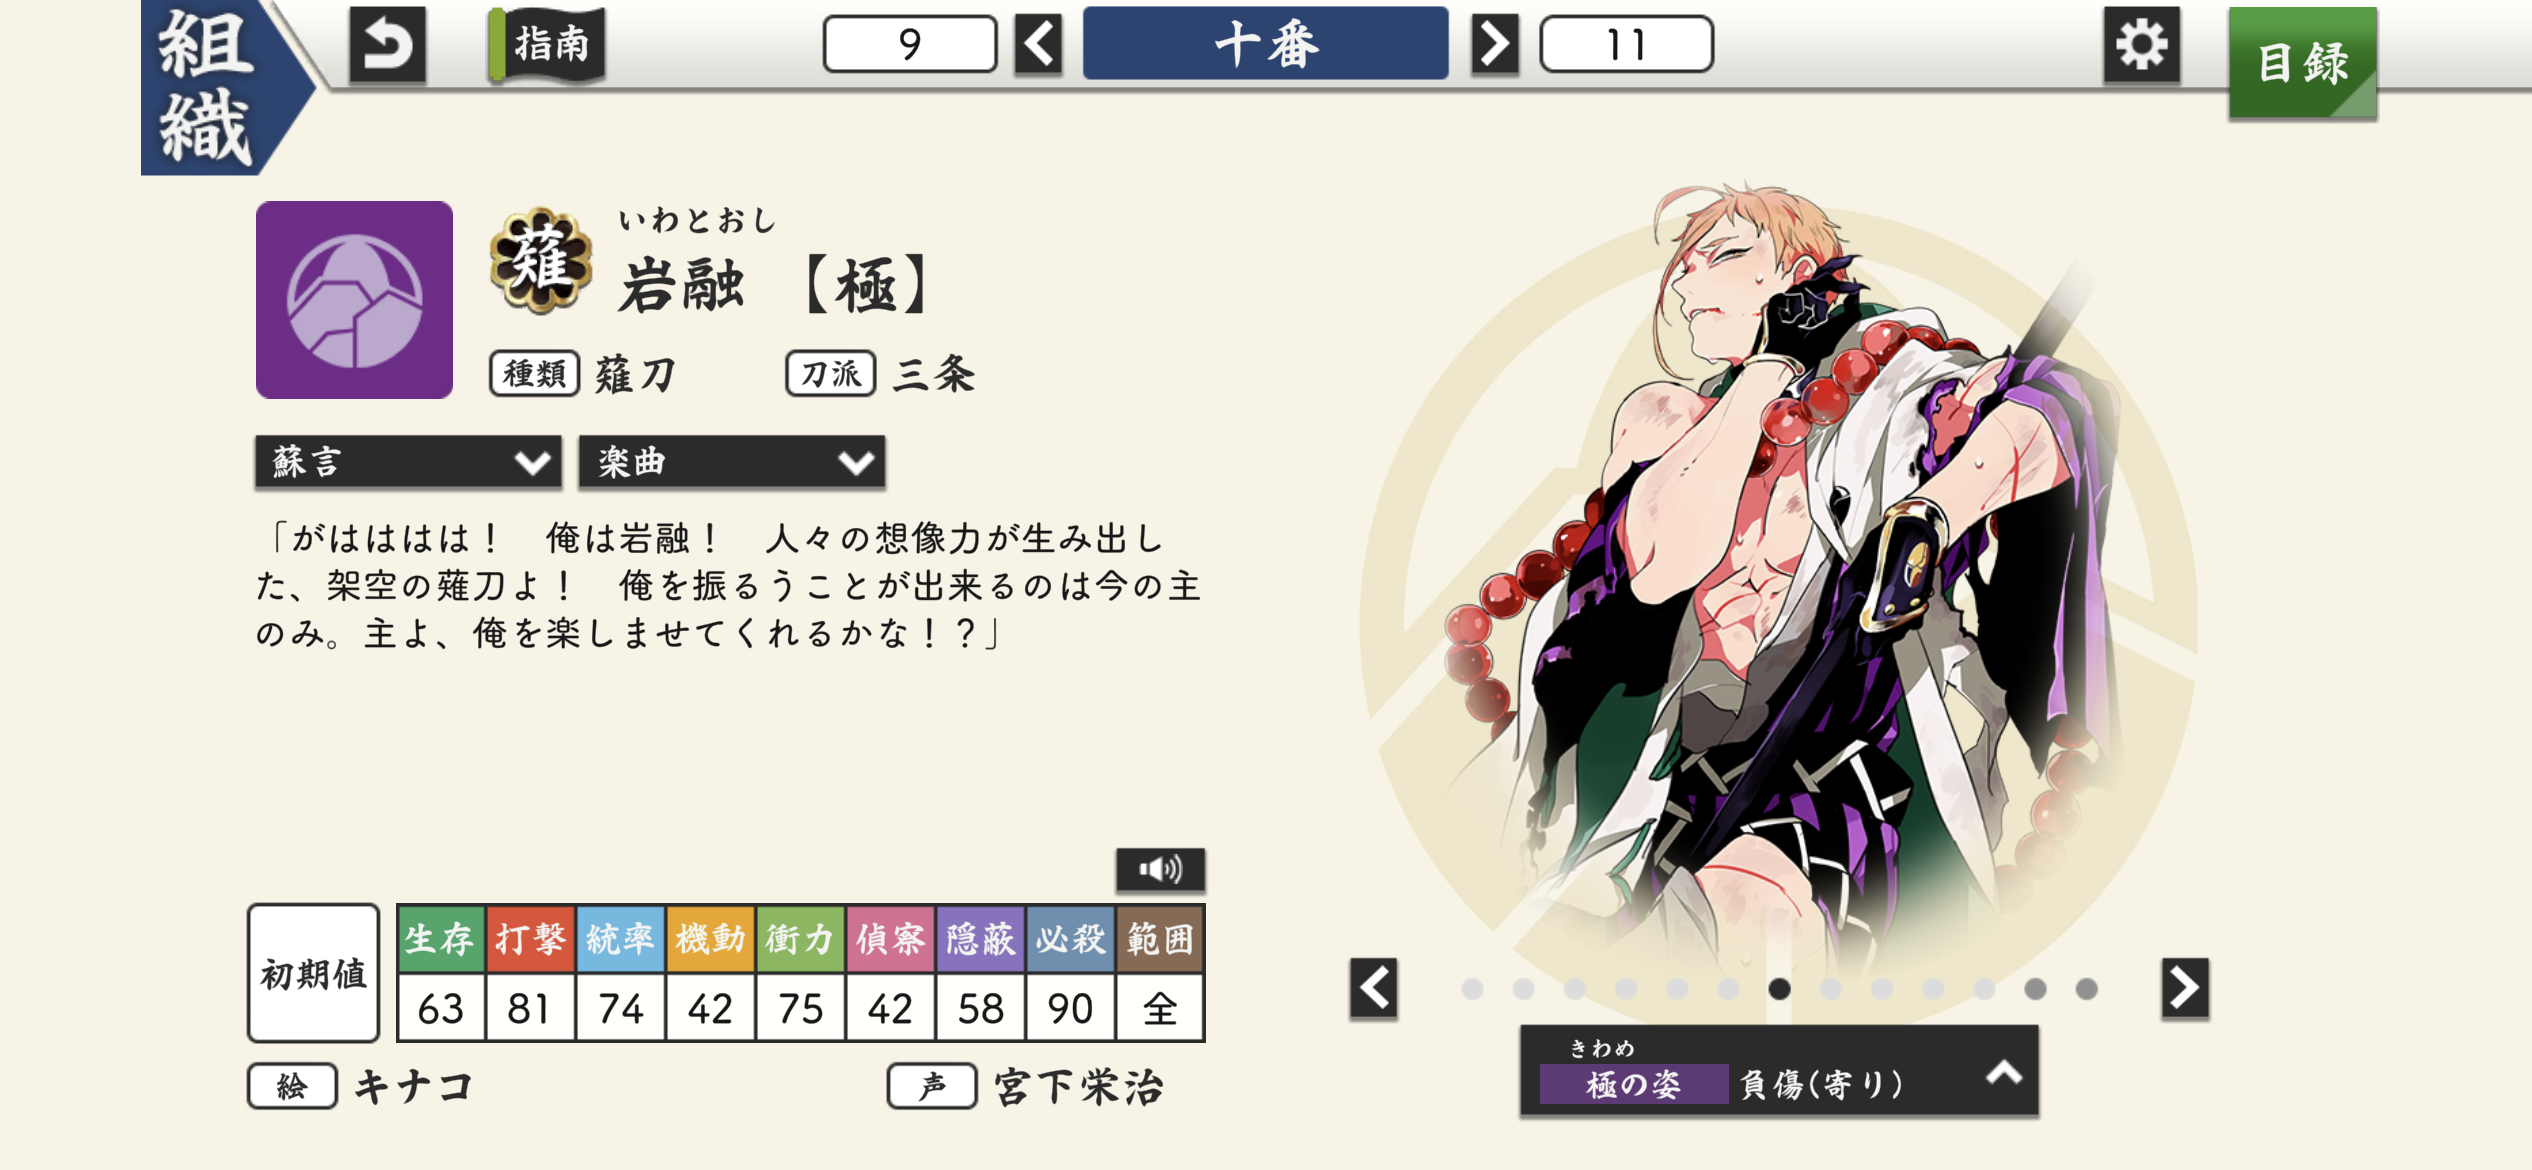Jump to entry number 9
Screen dimensions: 2532x1170
pos(910,45)
